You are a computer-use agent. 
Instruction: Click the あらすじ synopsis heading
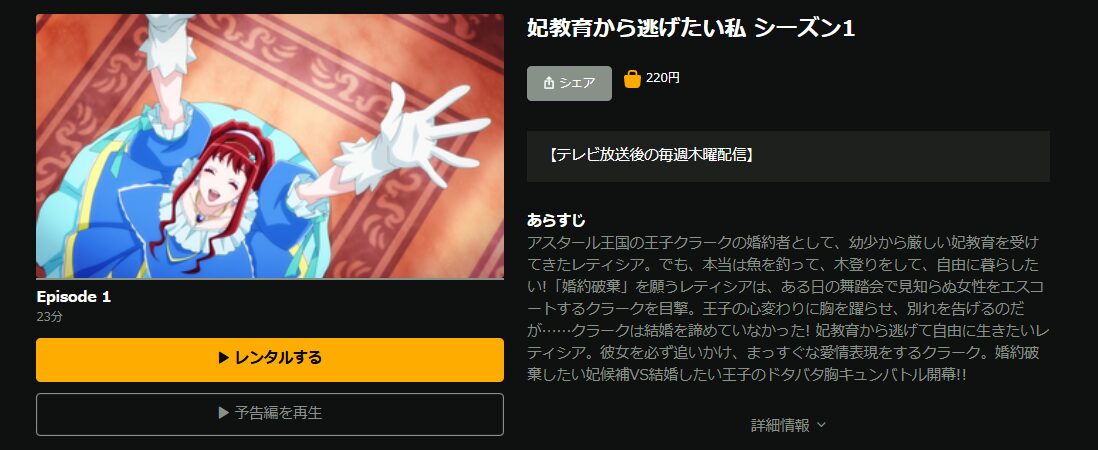pos(556,220)
